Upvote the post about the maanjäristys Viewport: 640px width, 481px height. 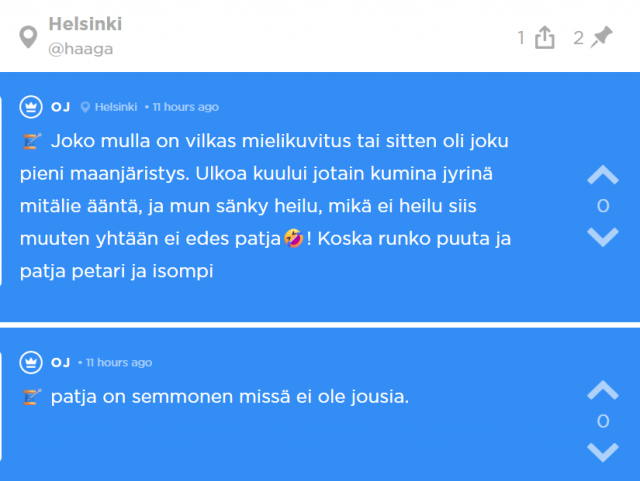click(x=602, y=176)
